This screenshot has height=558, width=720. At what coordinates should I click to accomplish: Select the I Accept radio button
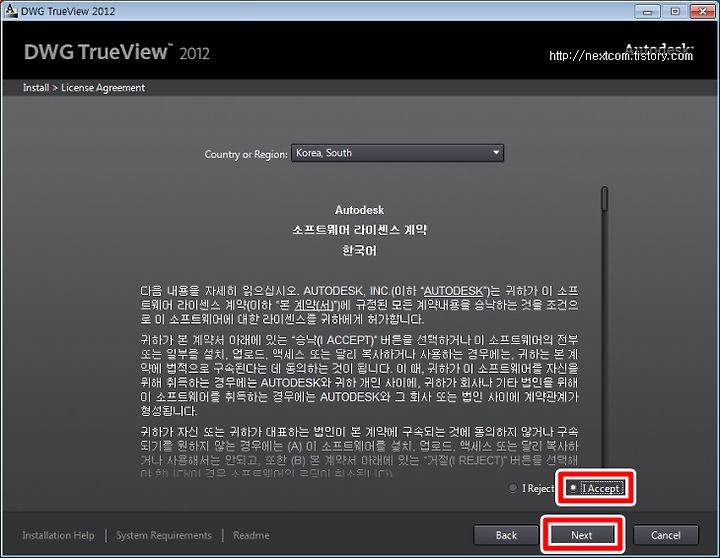(574, 488)
